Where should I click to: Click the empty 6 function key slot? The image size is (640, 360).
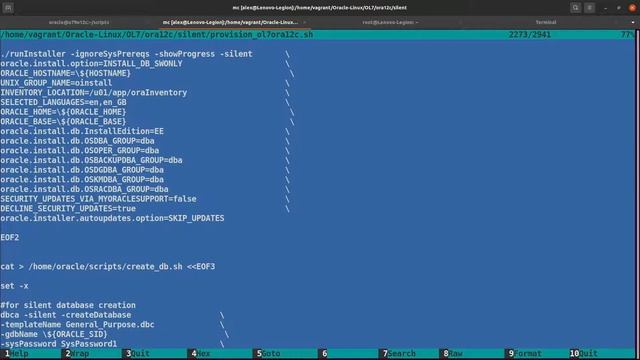[x=324, y=353]
